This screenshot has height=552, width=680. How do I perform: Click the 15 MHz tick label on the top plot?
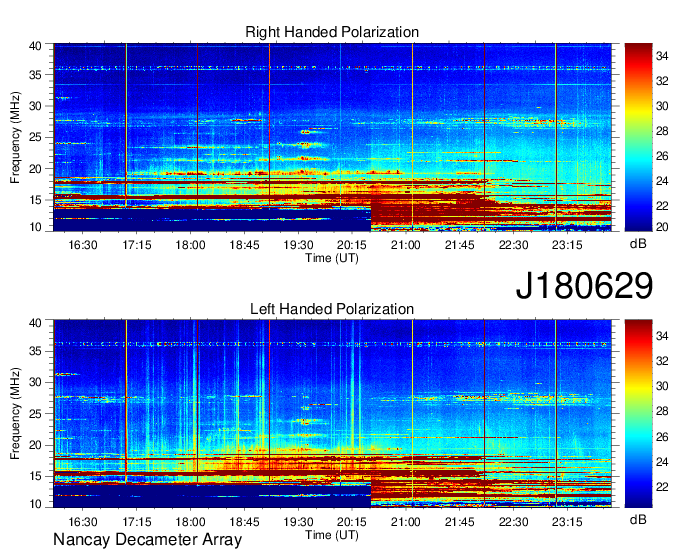(36, 200)
